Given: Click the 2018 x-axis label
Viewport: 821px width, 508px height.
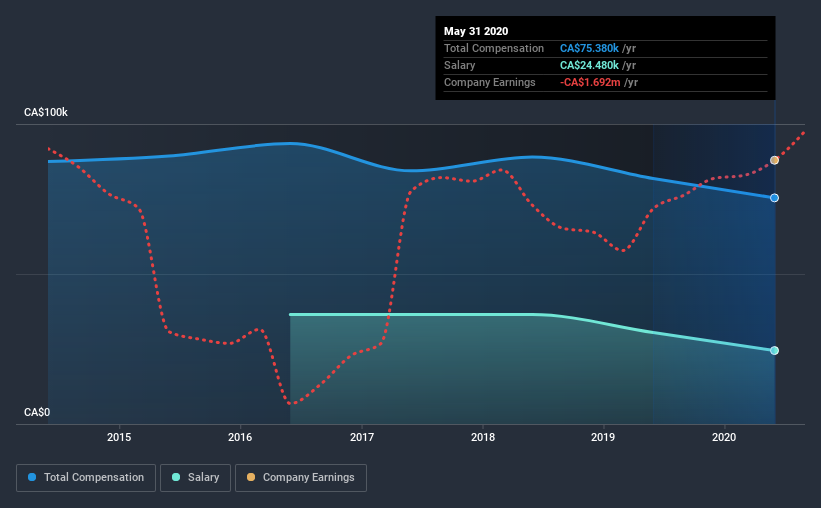Looking at the screenshot, I should [483, 437].
